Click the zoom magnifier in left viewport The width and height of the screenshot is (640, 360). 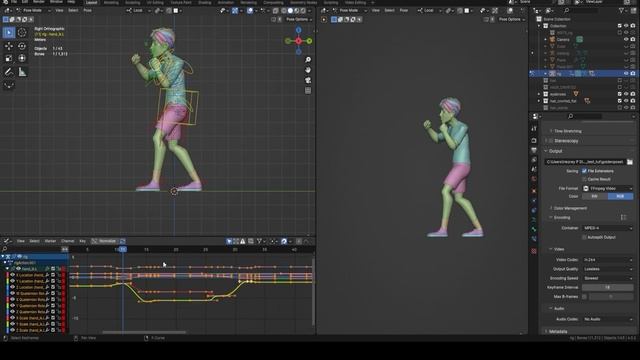click(308, 60)
